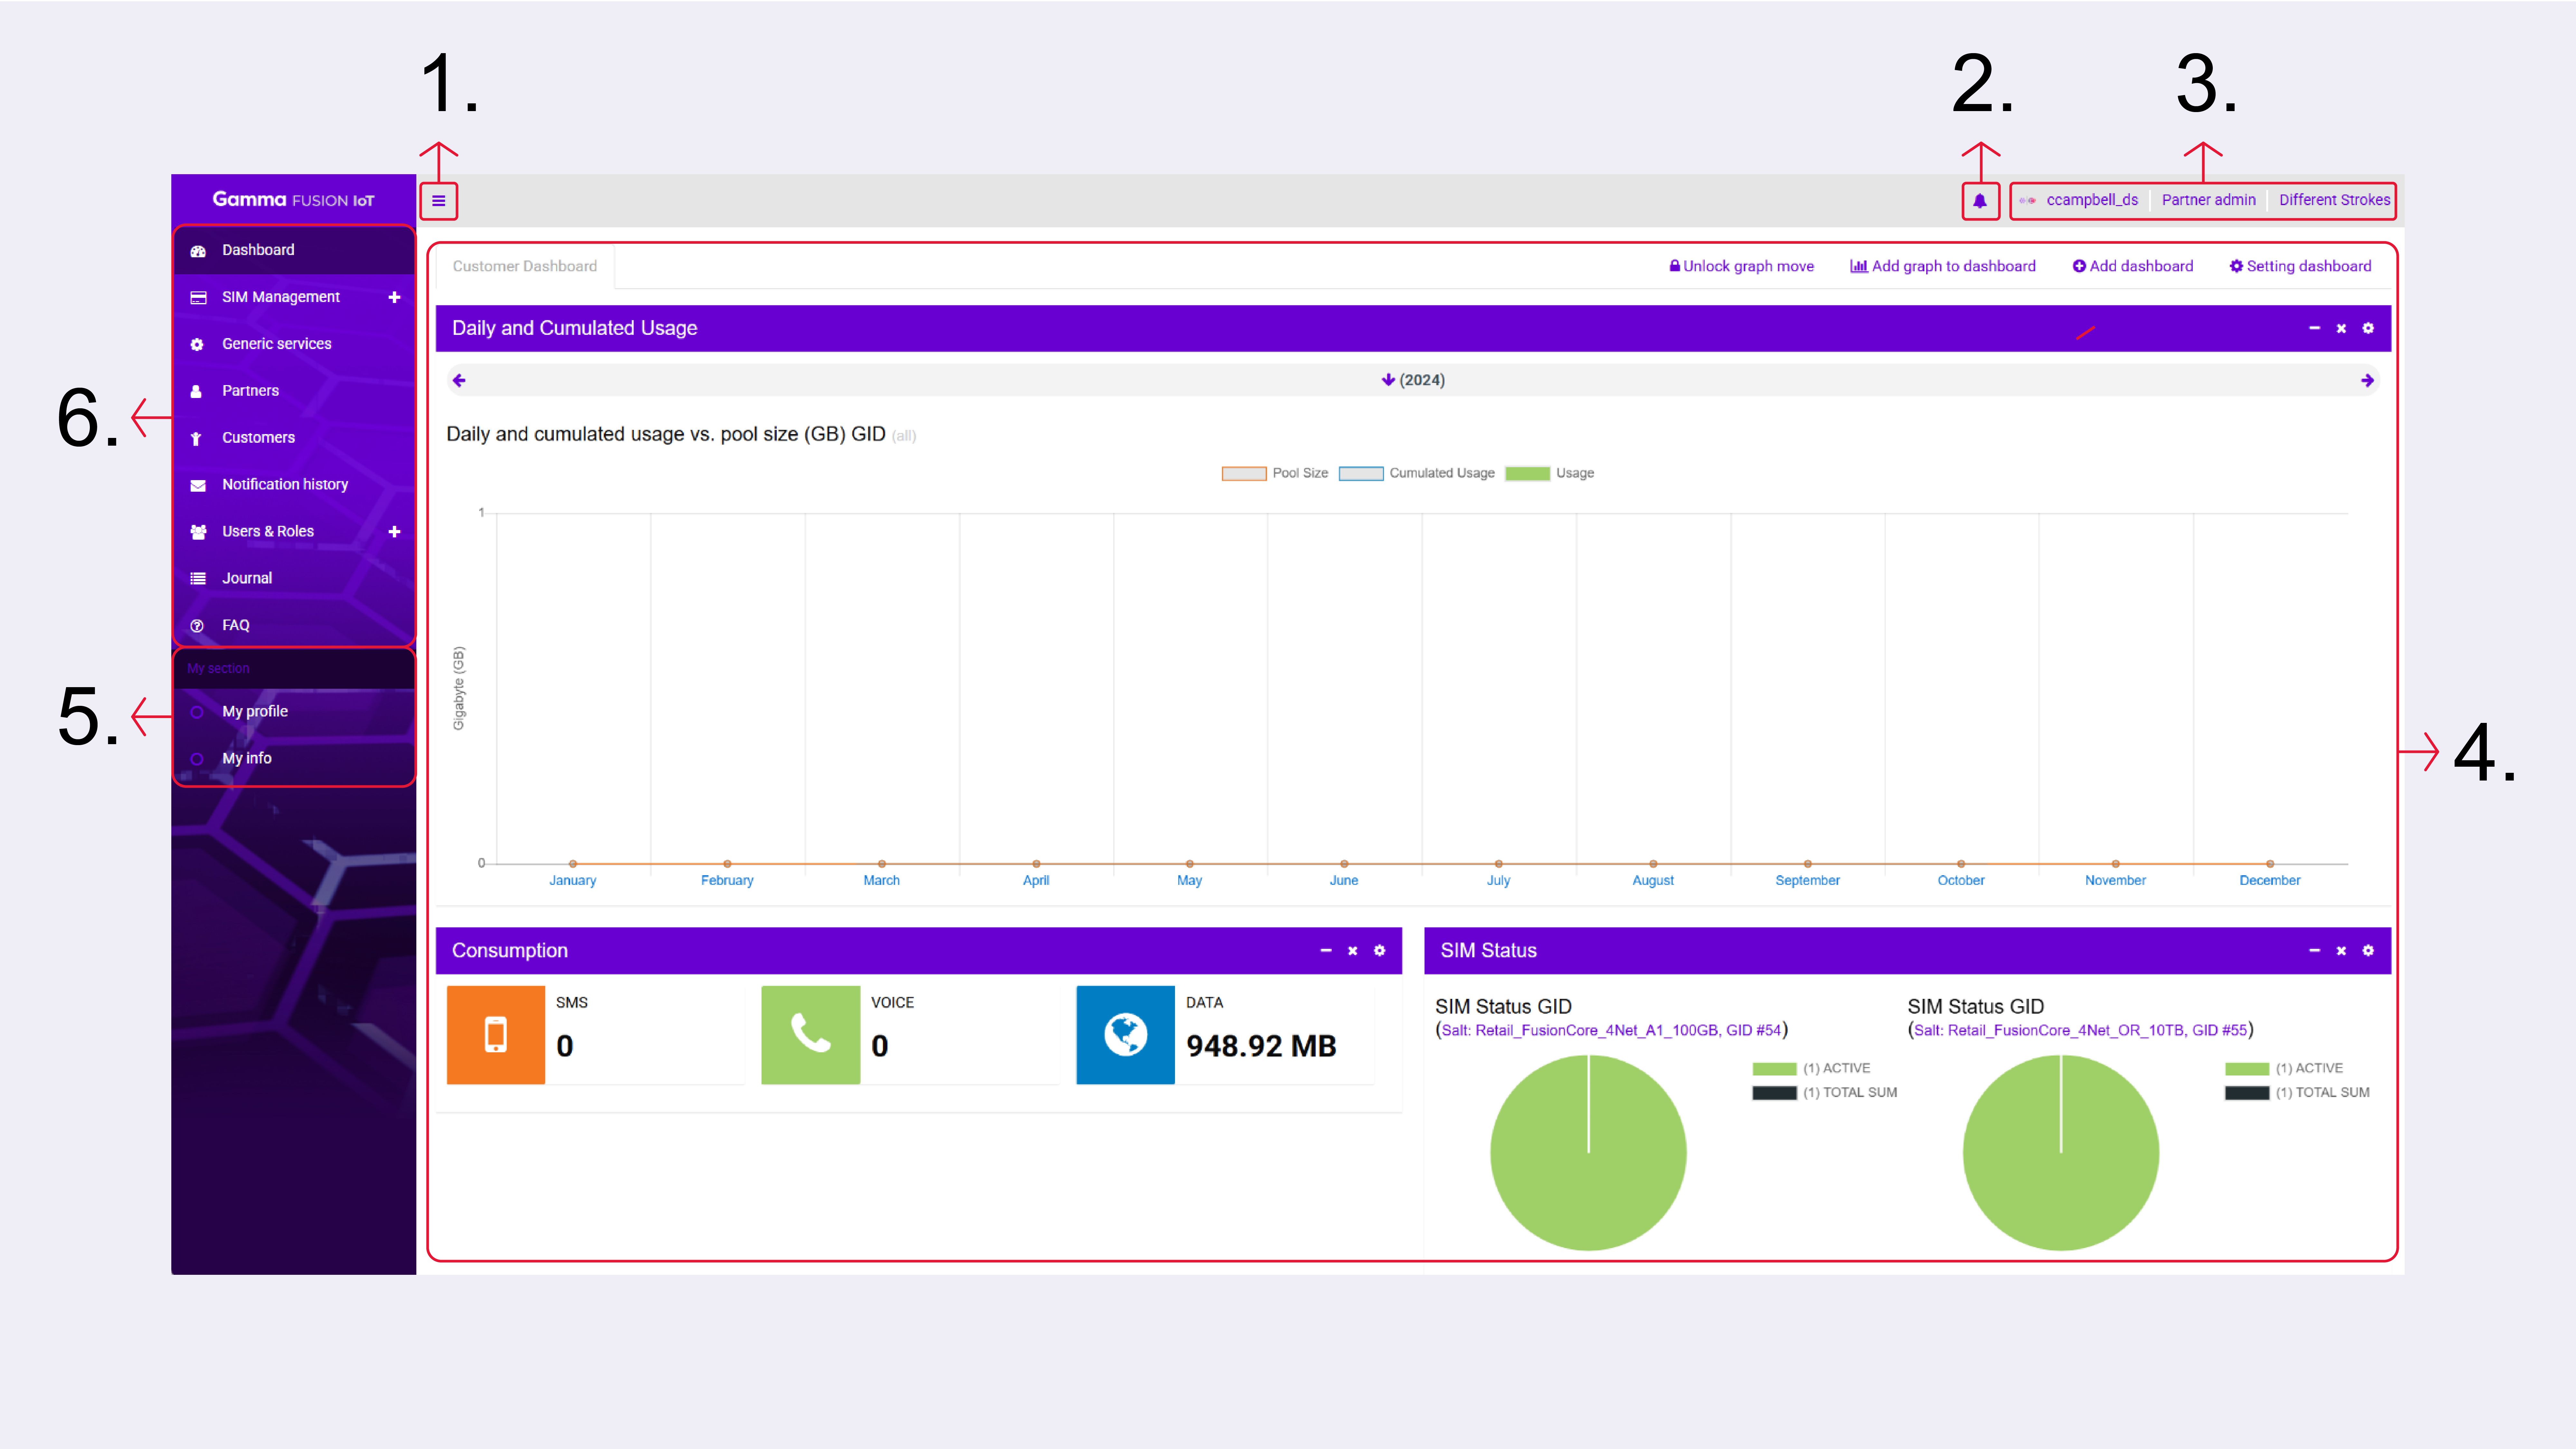Click the Customers icon in sidebar
2576x1449 pixels.
click(x=196, y=439)
